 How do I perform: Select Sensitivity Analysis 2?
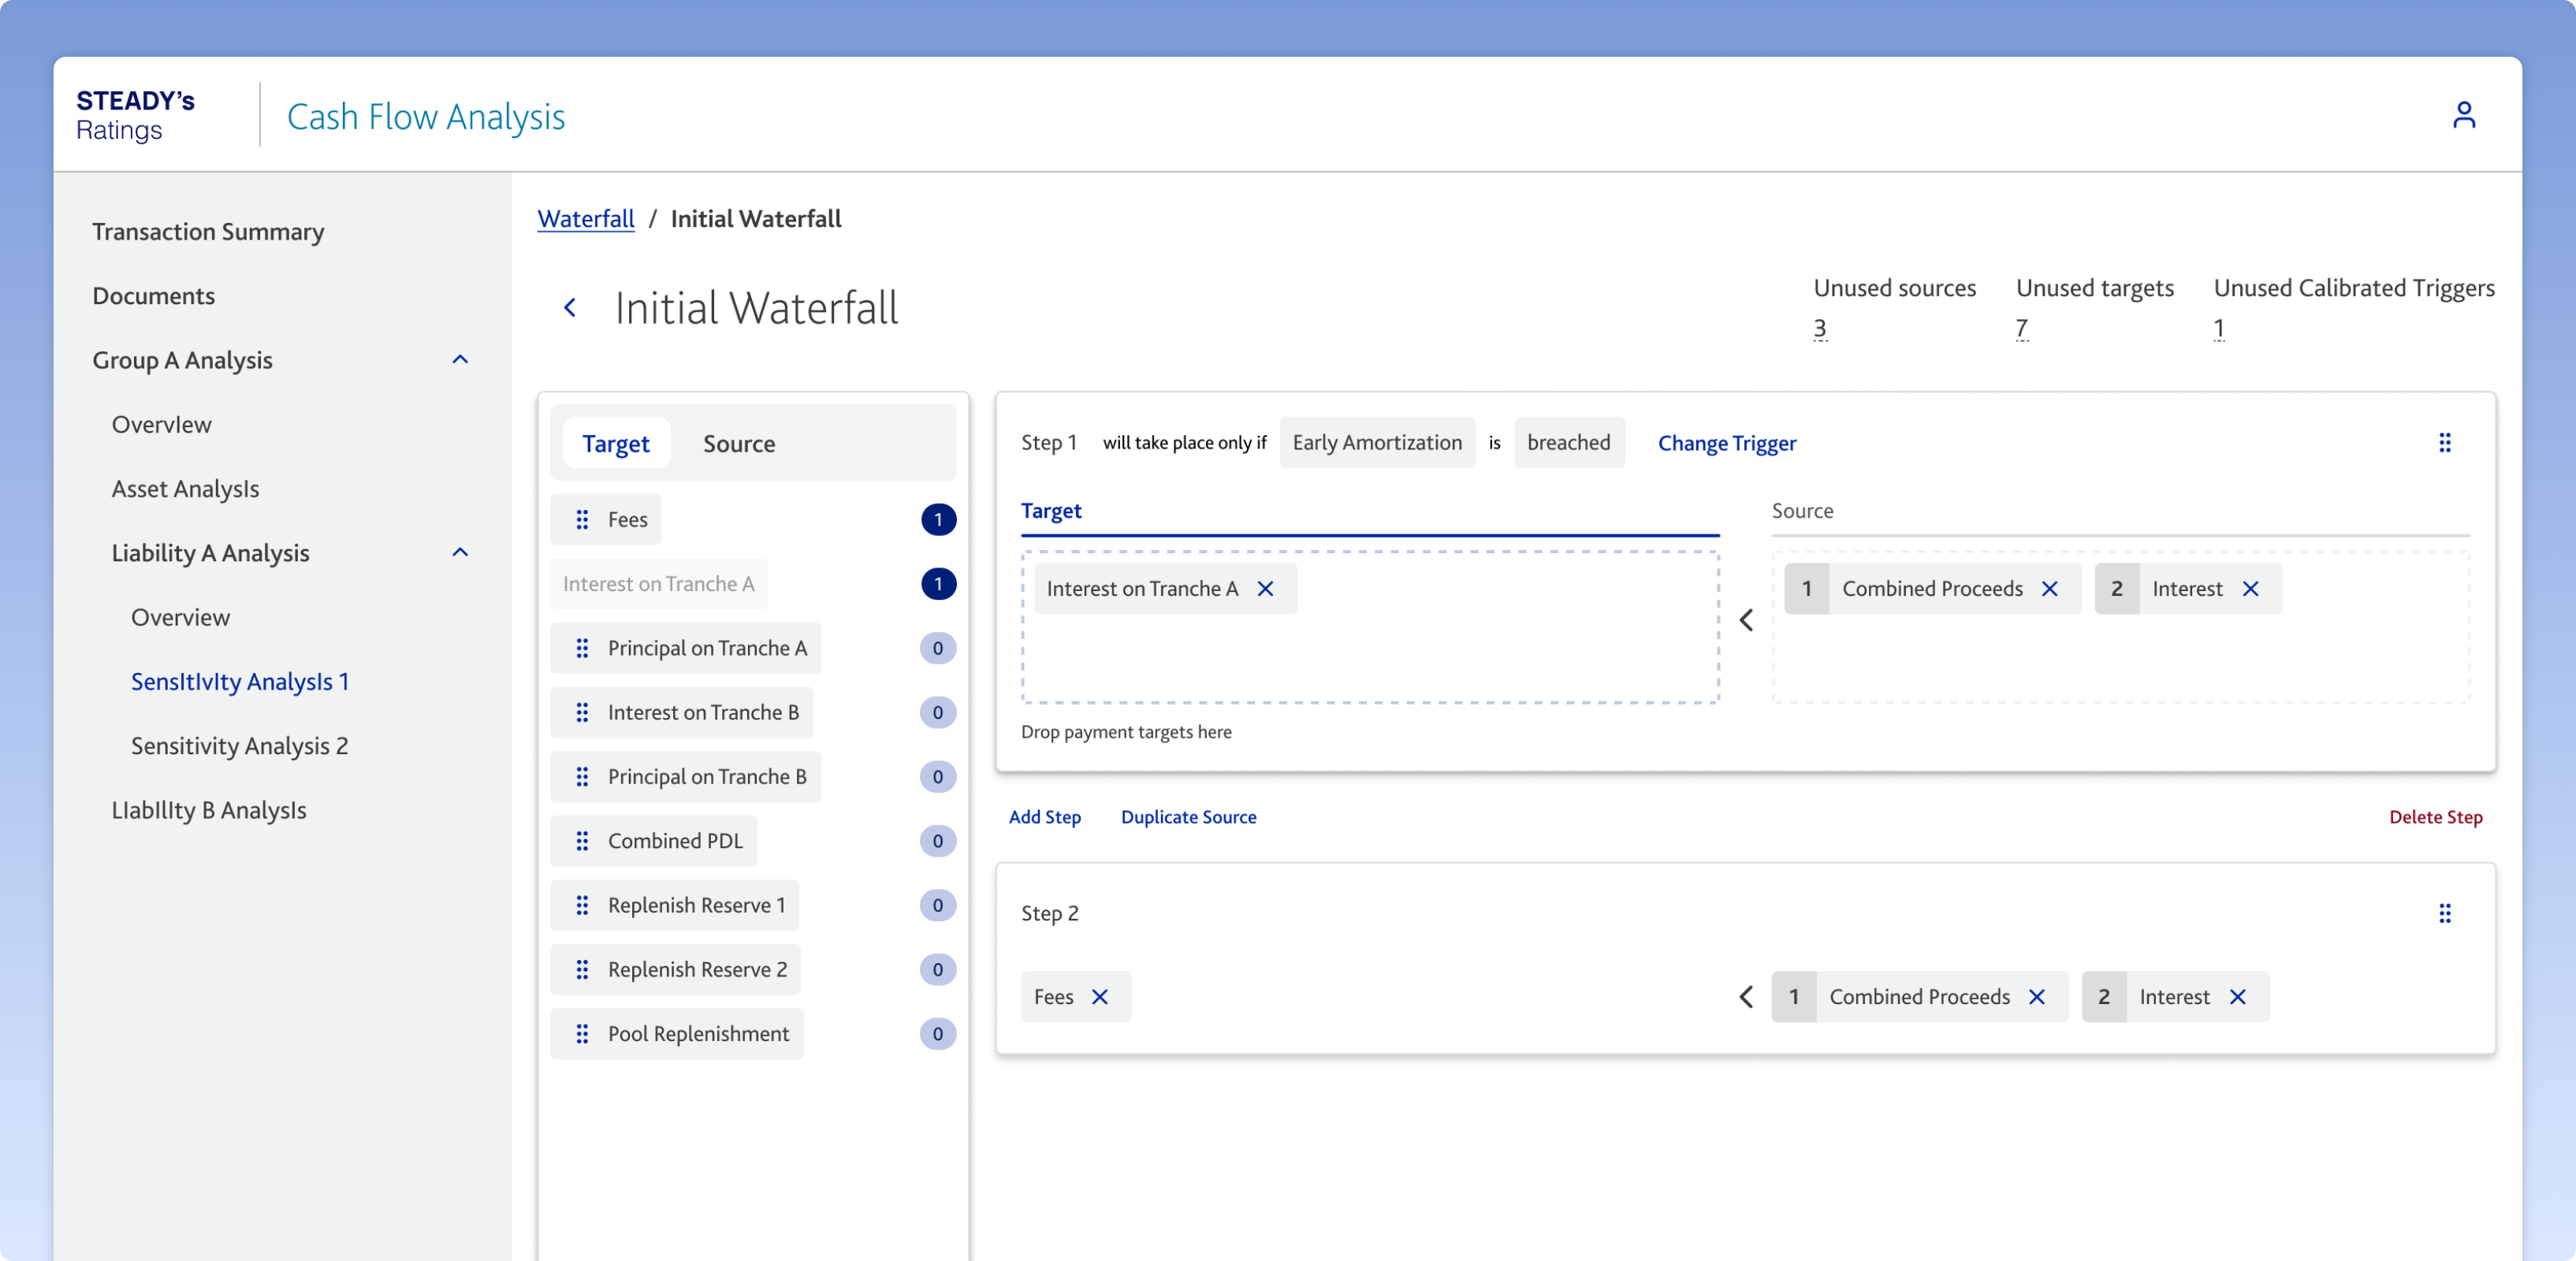click(239, 746)
